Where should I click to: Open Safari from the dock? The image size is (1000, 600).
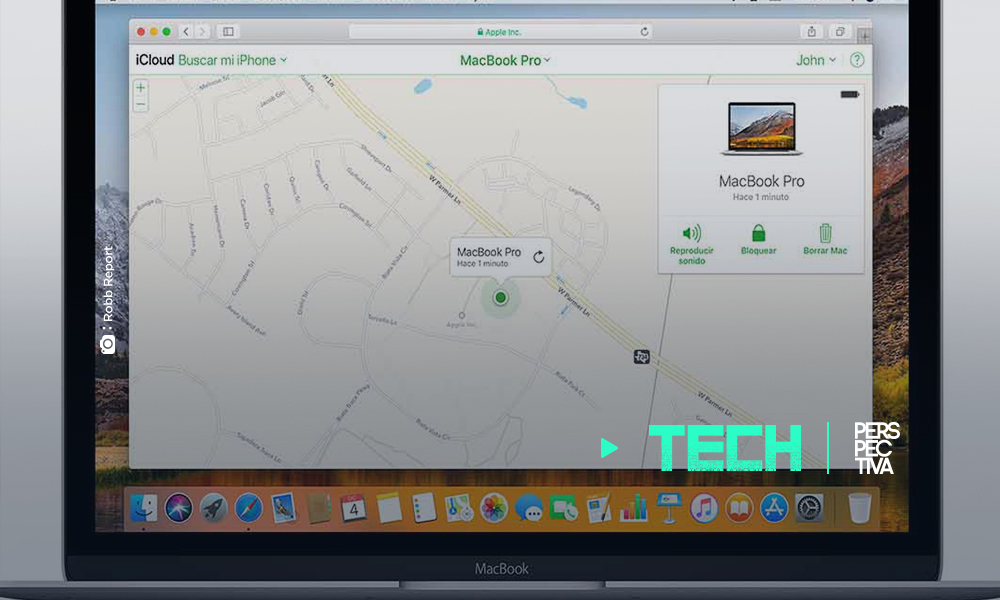click(248, 508)
